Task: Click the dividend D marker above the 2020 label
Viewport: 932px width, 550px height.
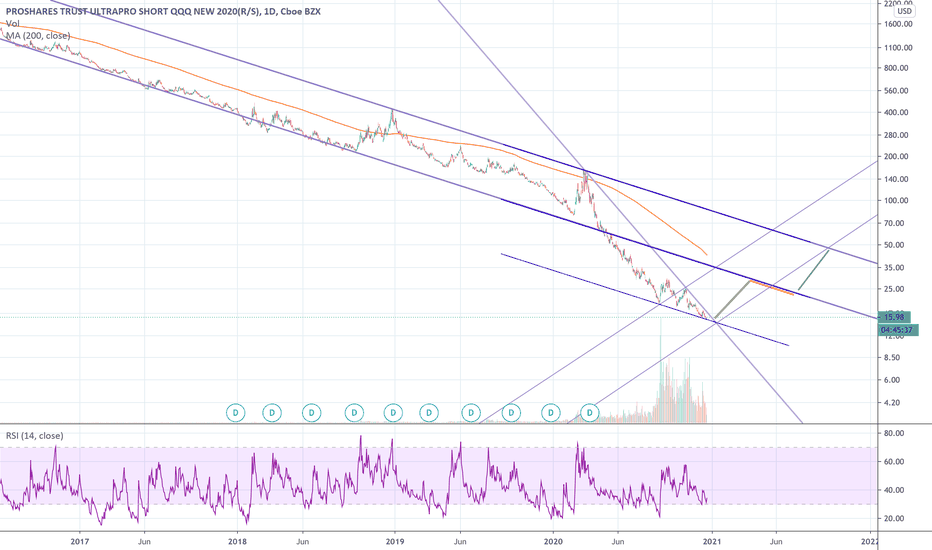Action: pyautogui.click(x=551, y=412)
